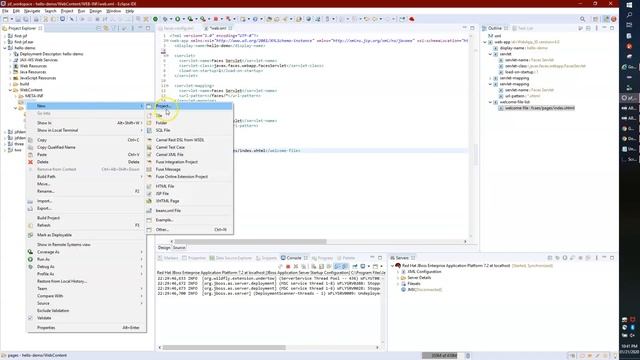Open the Window menu in menu bar
The image size is (640, 360).
[x=113, y=11]
